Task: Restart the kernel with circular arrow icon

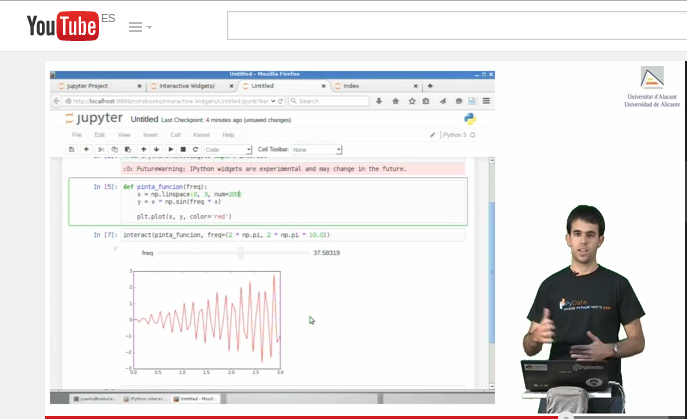Action: click(x=195, y=149)
